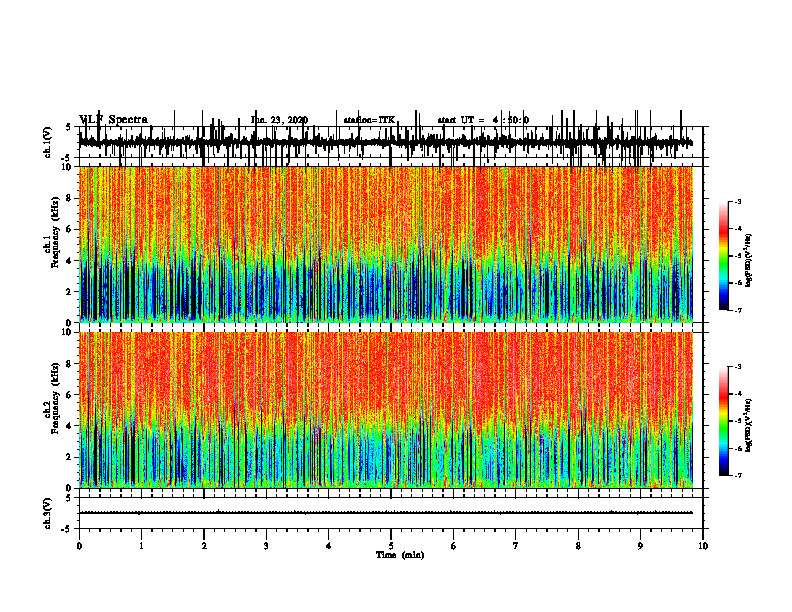The height and width of the screenshot is (612, 792).
Task: Click the "4" tick on ch.2 frequency axis
Action: point(69,426)
